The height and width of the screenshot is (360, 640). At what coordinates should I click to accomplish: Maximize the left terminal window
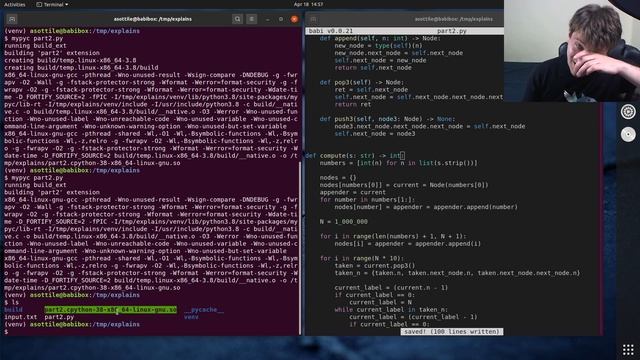[x=281, y=19]
